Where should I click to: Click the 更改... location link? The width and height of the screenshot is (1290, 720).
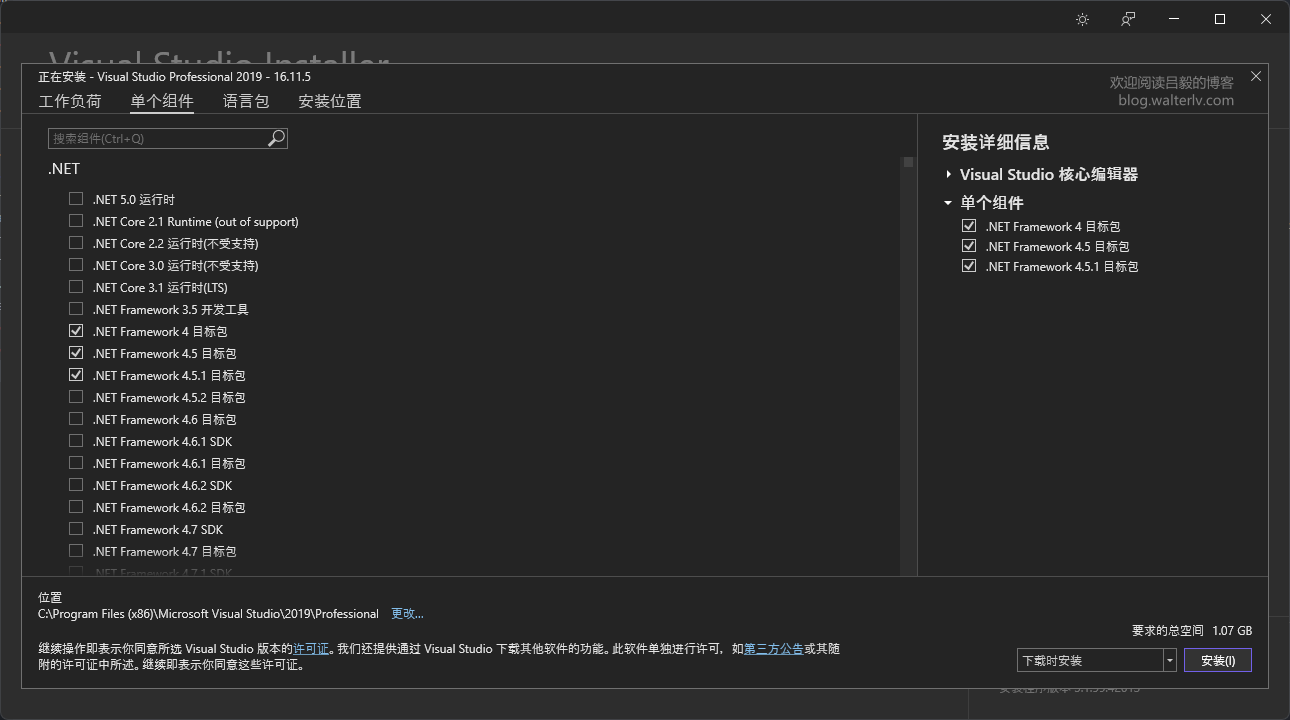(x=407, y=614)
